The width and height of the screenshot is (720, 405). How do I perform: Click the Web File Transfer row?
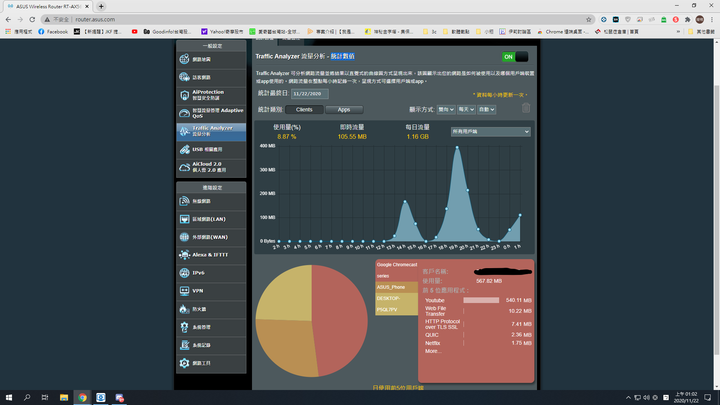point(478,311)
